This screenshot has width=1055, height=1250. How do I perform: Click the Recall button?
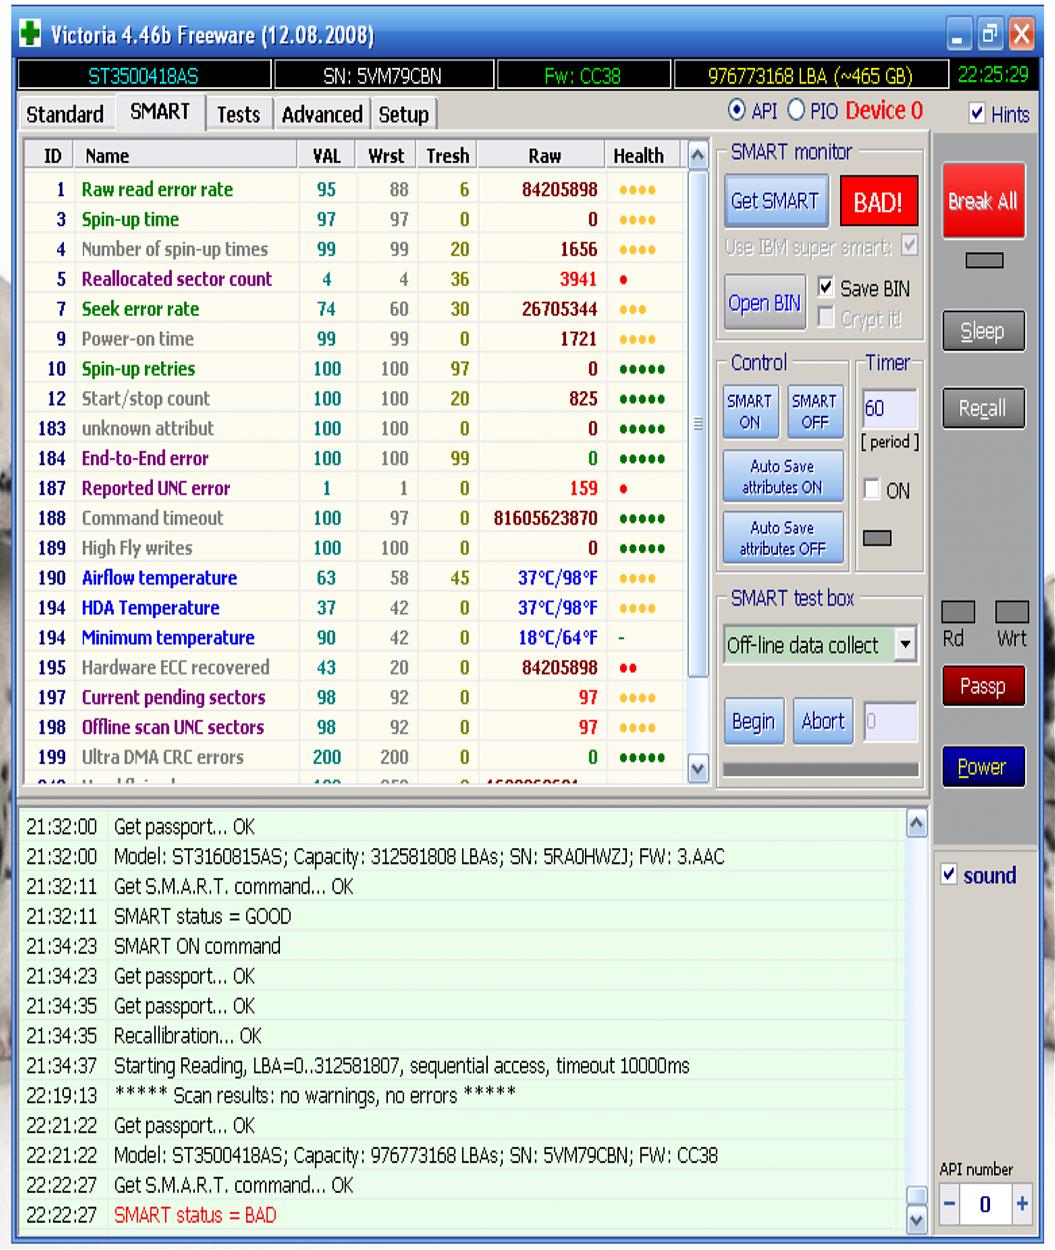[982, 408]
